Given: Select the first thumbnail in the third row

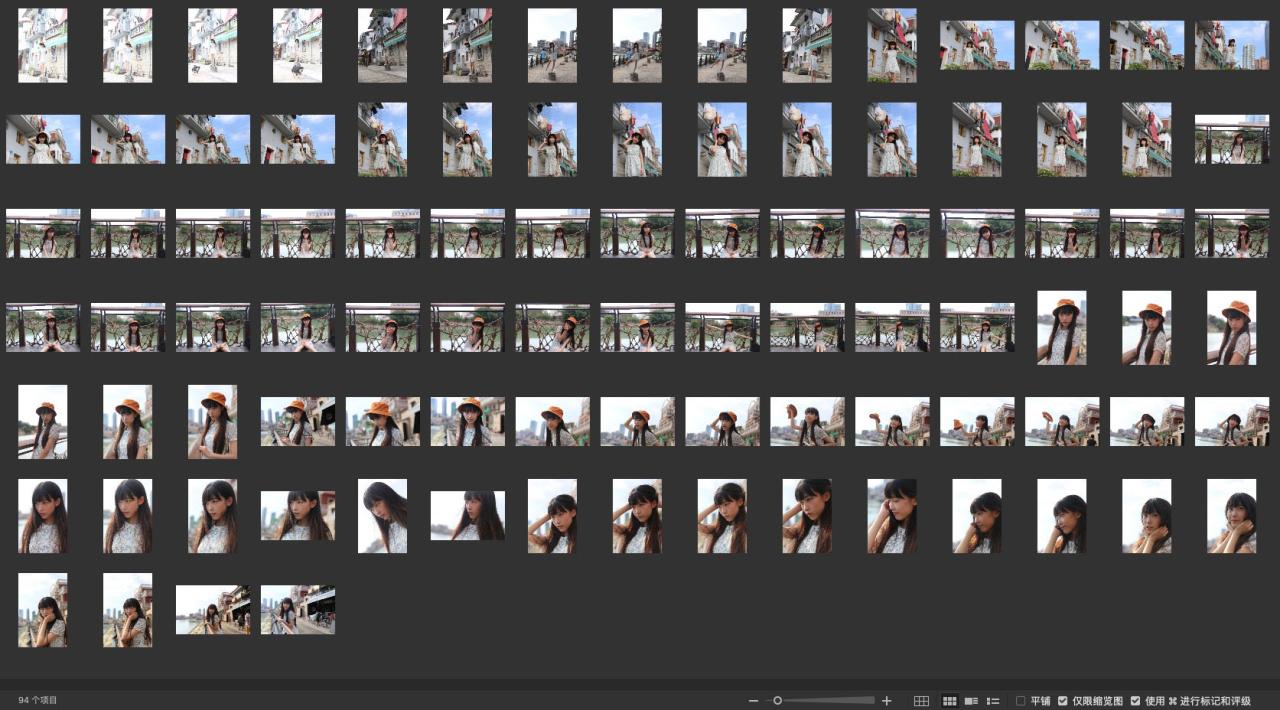Looking at the screenshot, I should tap(43, 233).
